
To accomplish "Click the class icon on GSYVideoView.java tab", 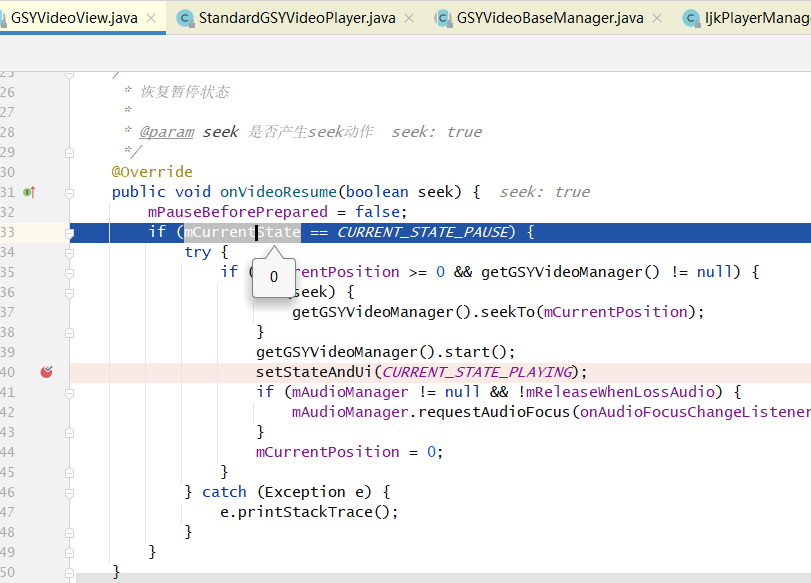I will (x=12, y=17).
